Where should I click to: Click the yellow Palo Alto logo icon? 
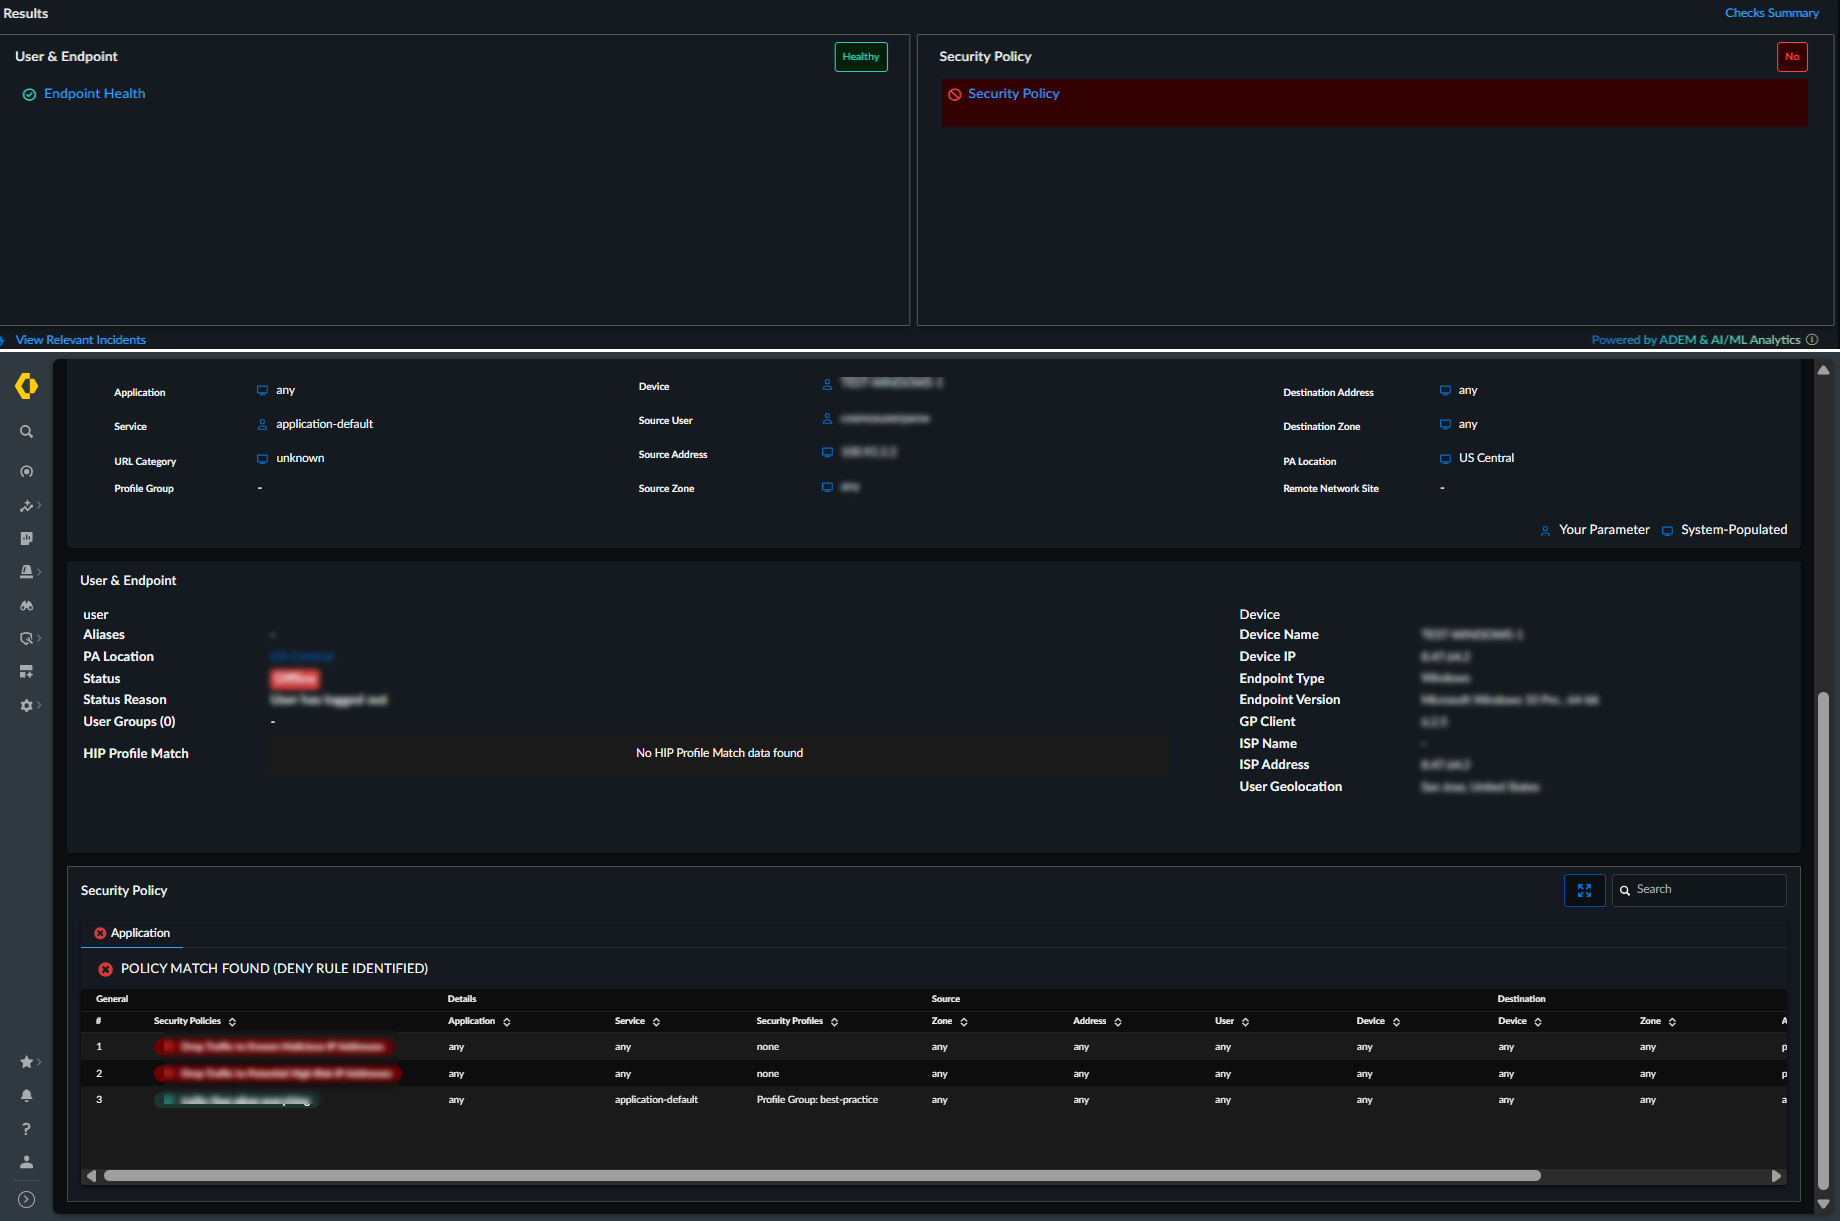tap(27, 386)
